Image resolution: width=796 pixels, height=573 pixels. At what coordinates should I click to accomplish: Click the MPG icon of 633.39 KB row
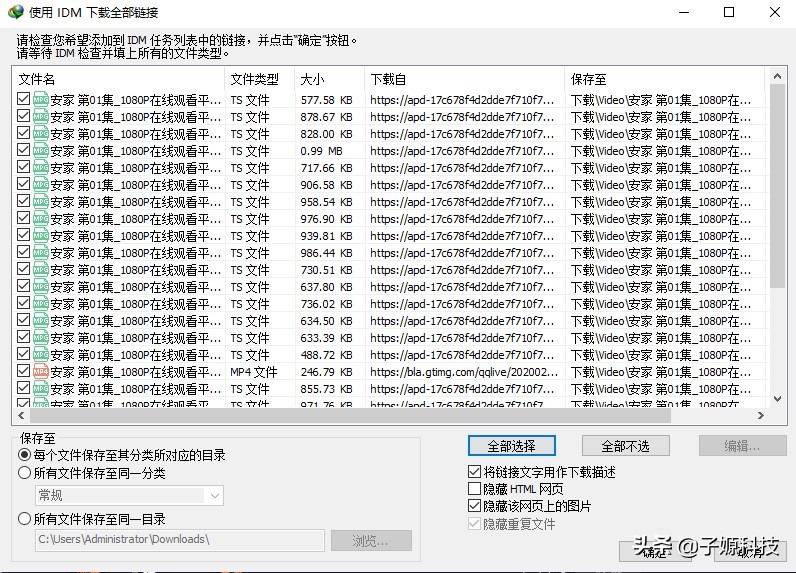[x=41, y=337]
